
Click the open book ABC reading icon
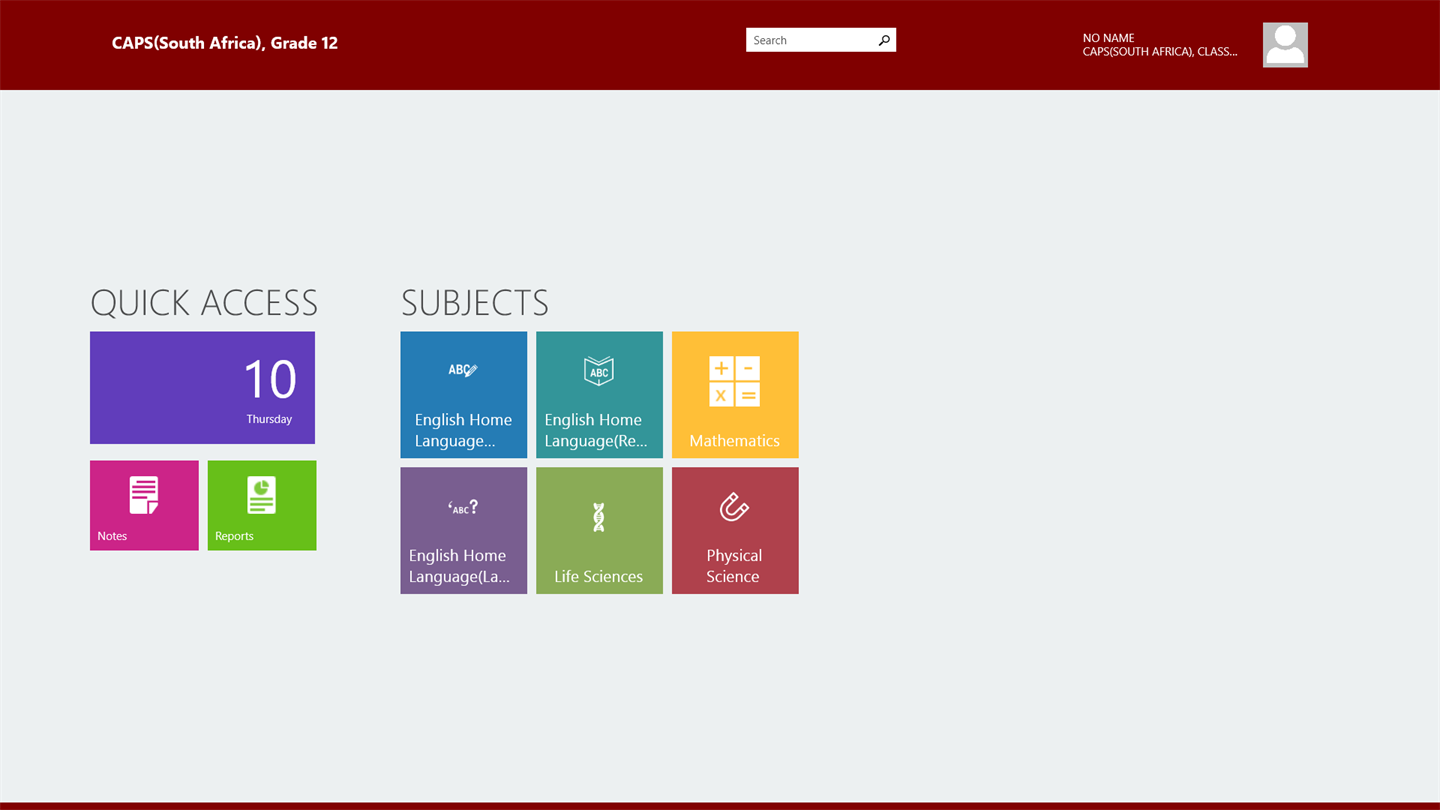(599, 371)
